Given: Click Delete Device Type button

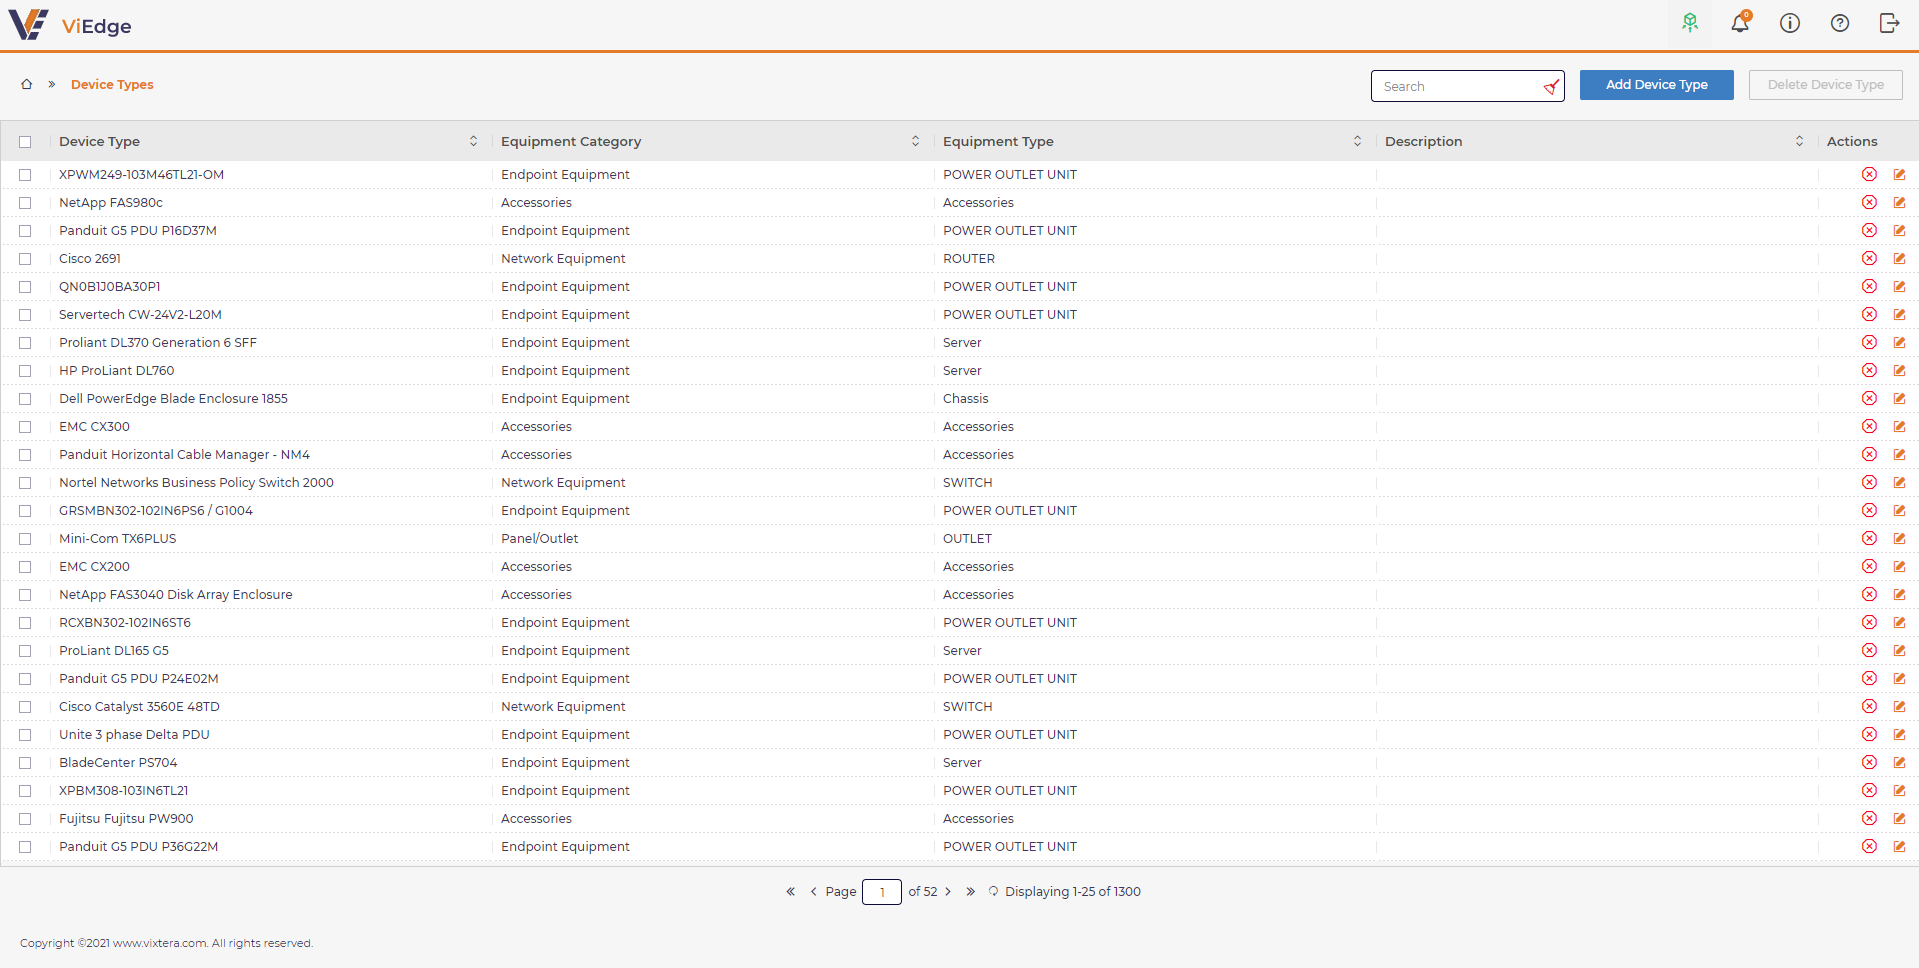Looking at the screenshot, I should [1825, 85].
